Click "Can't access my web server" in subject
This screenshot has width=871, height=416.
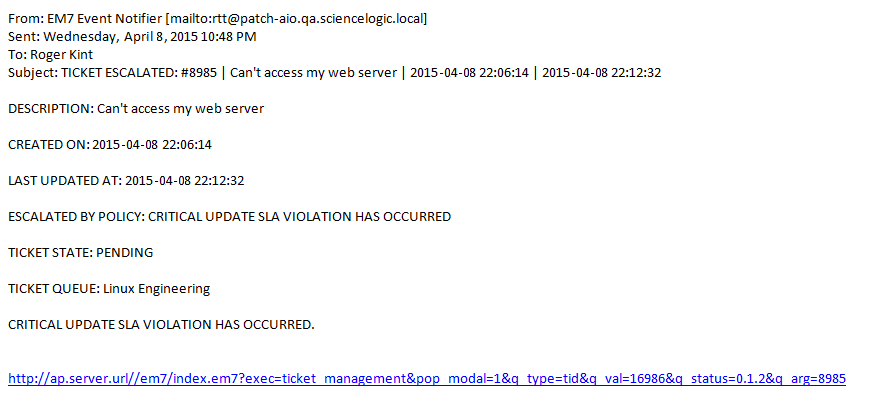tap(309, 73)
